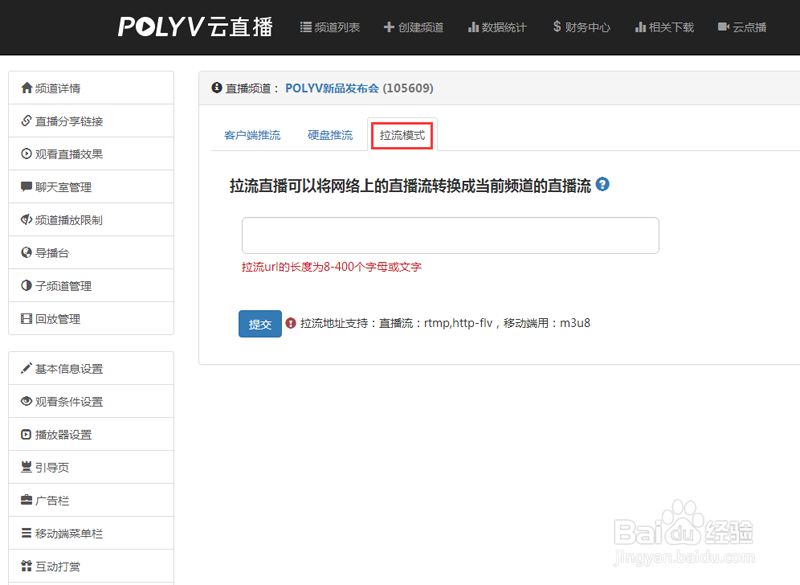The height and width of the screenshot is (585, 800).
Task: Open the 互动打赏 sidebar item
Action: [x=91, y=566]
